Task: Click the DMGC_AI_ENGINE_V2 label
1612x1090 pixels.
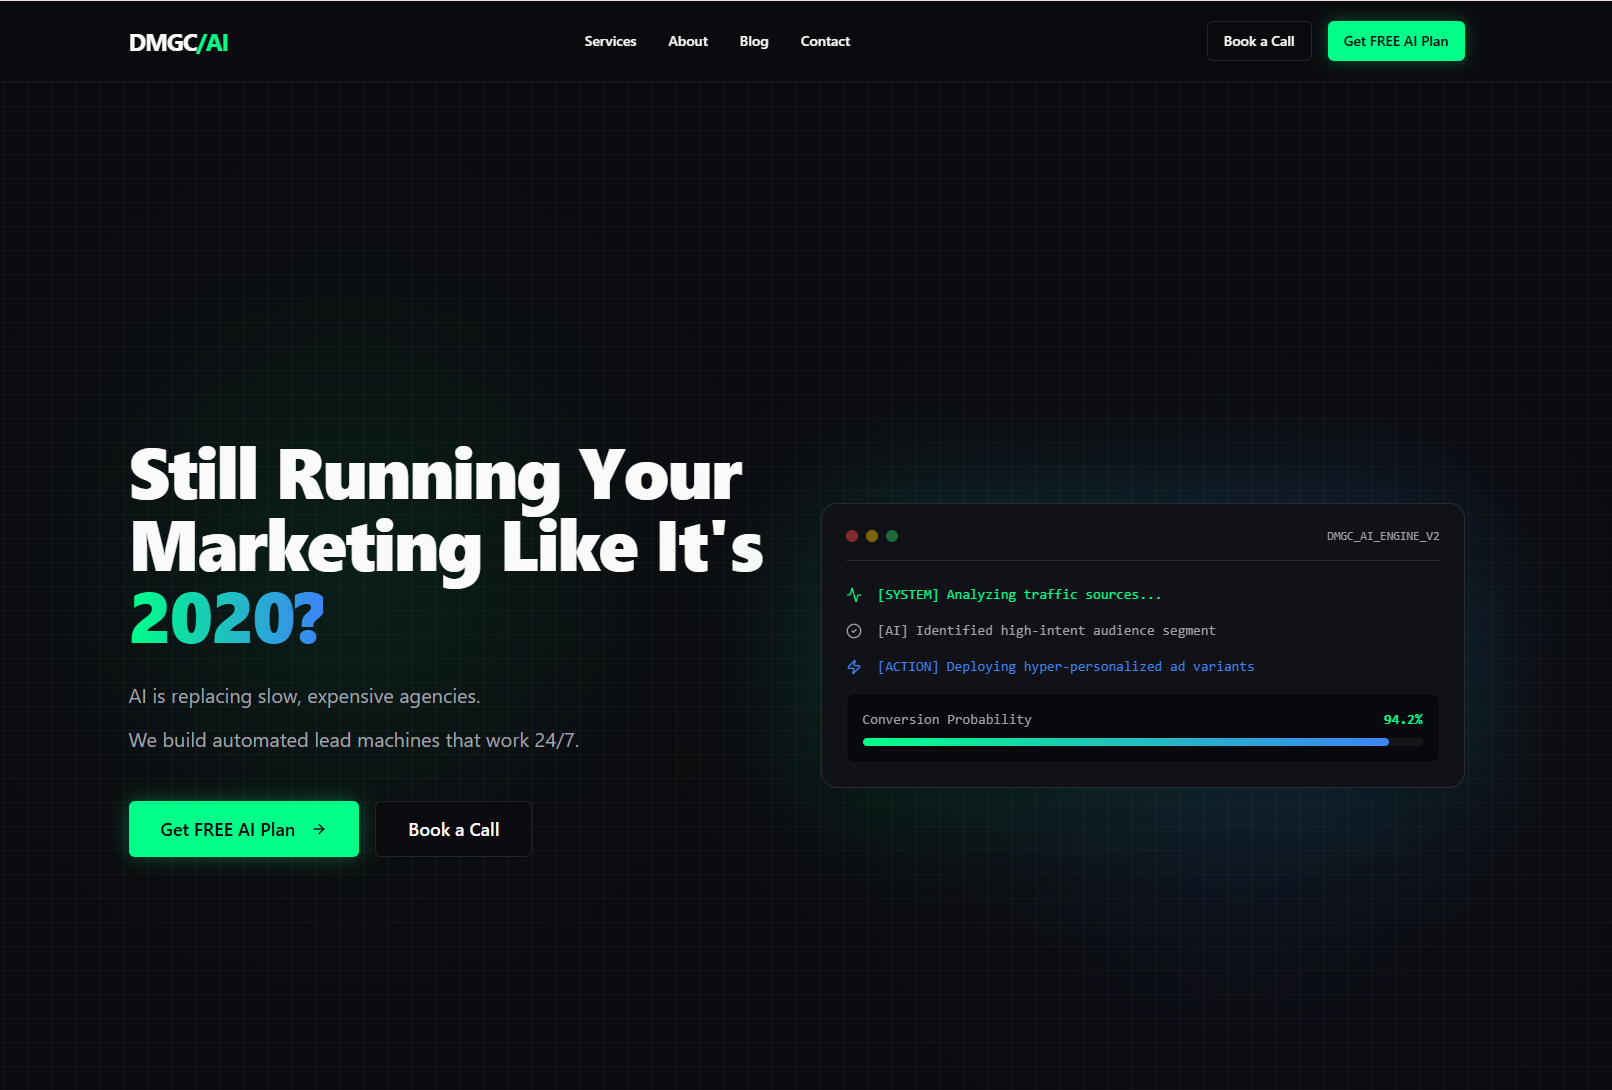Action: point(1383,536)
